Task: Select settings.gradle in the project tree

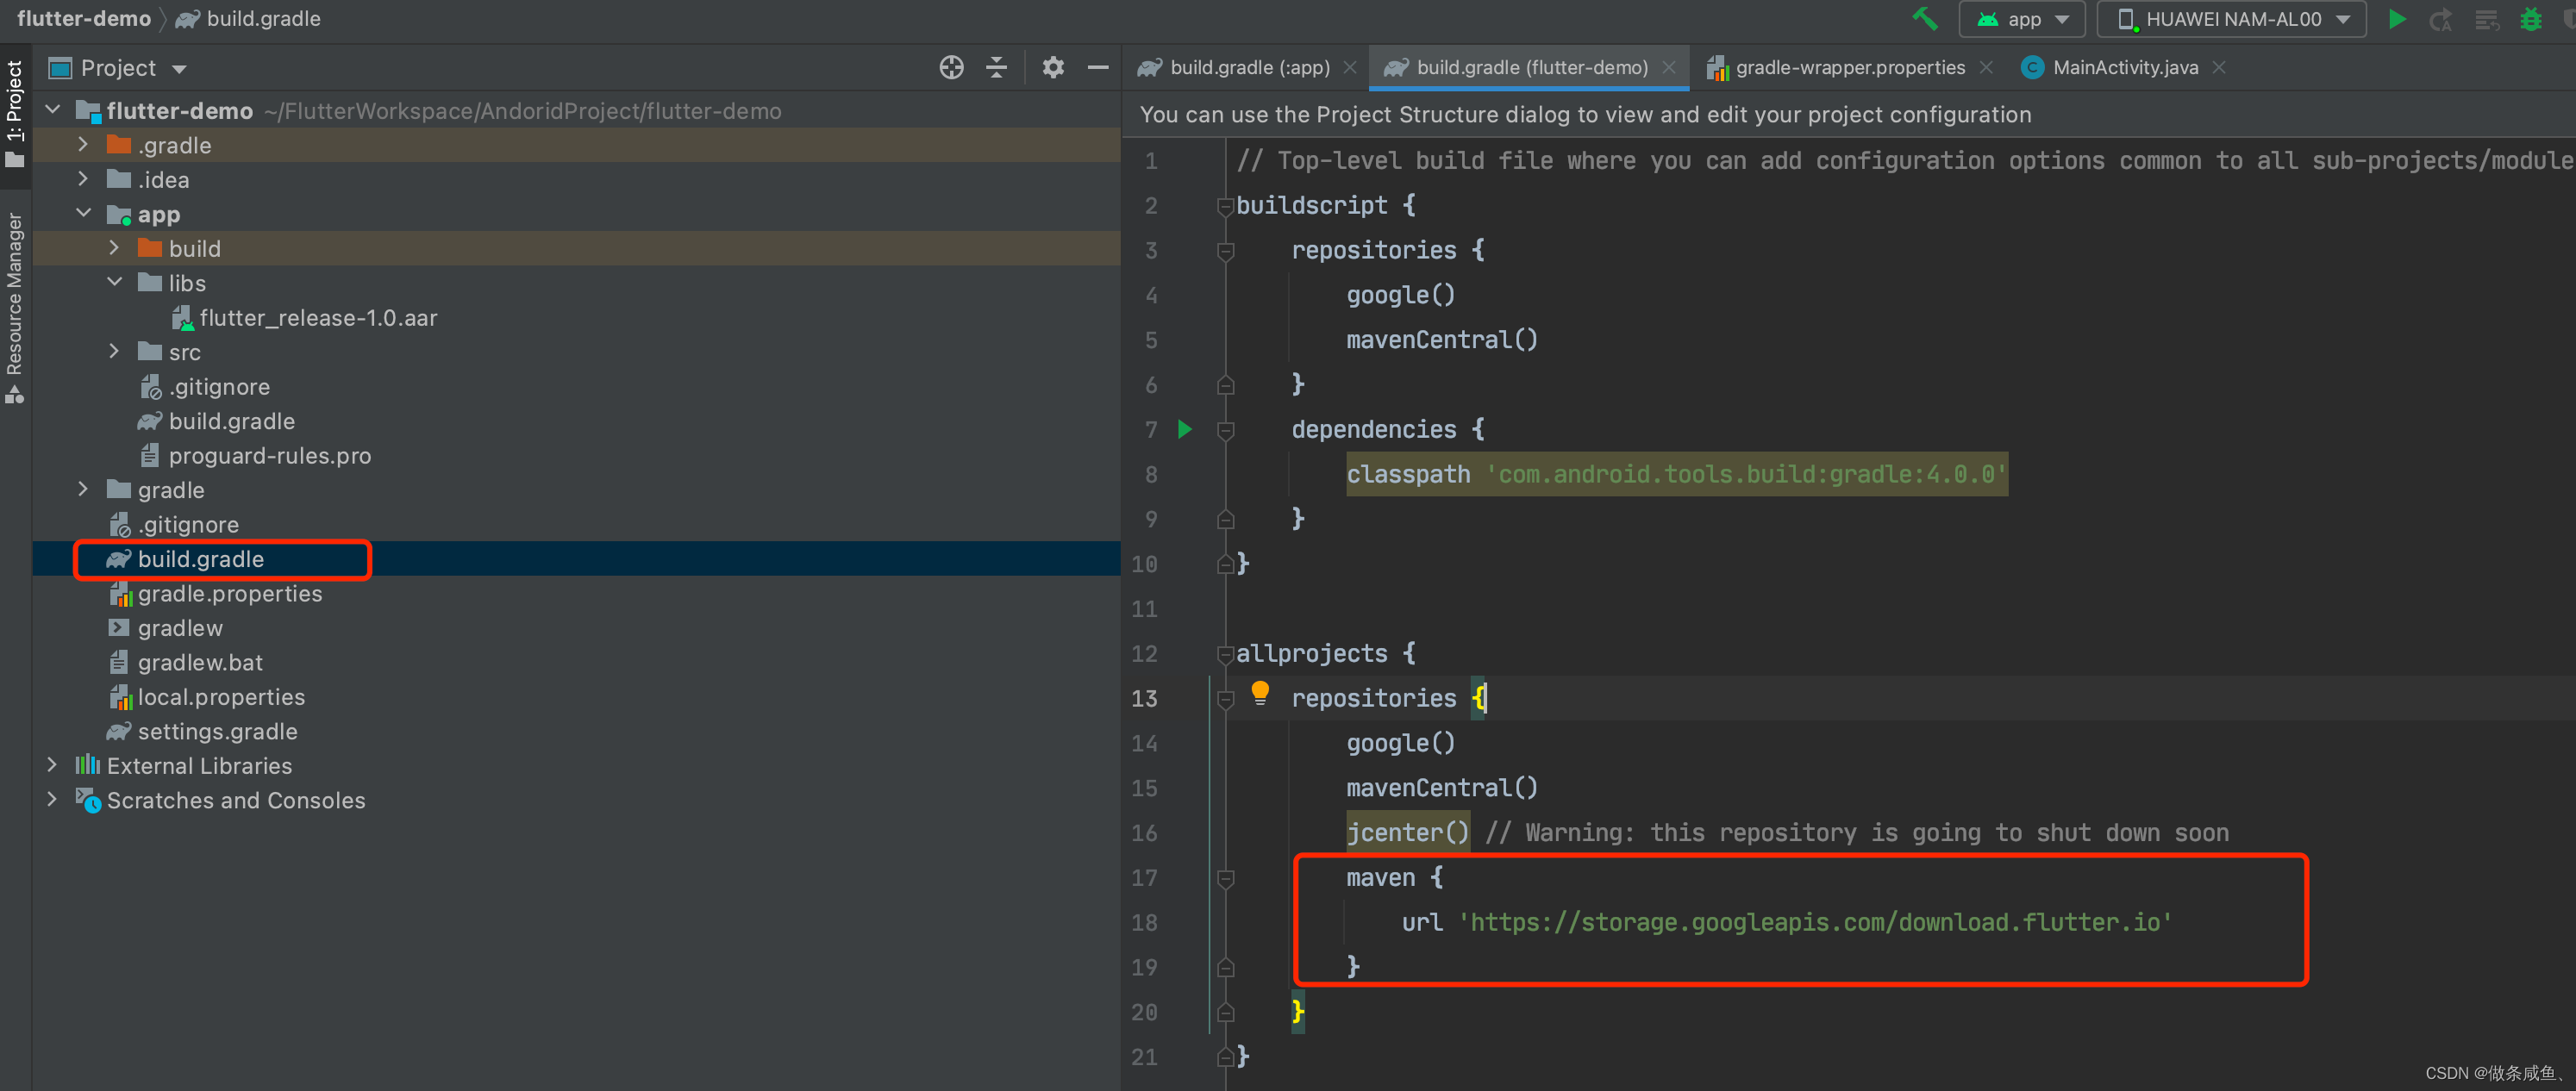Action: (x=217, y=731)
